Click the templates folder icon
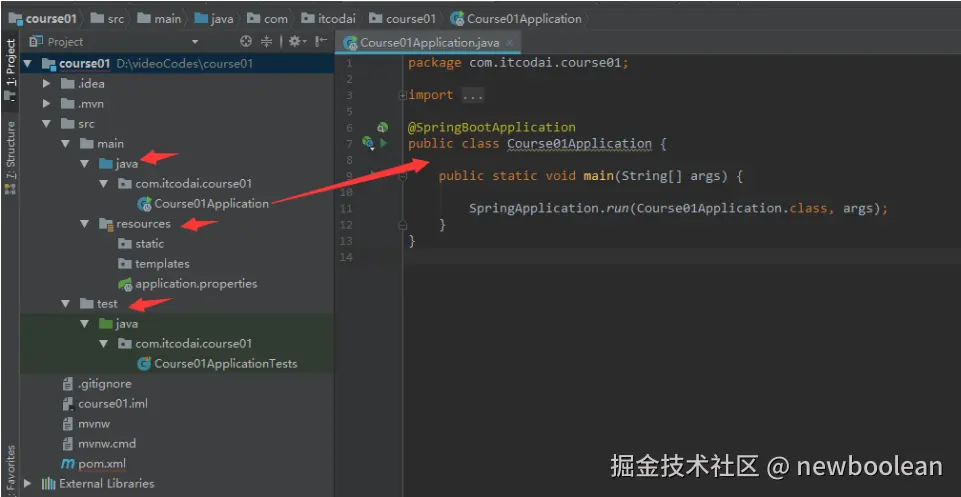Image resolution: width=961 pixels, height=497 pixels. click(x=125, y=264)
